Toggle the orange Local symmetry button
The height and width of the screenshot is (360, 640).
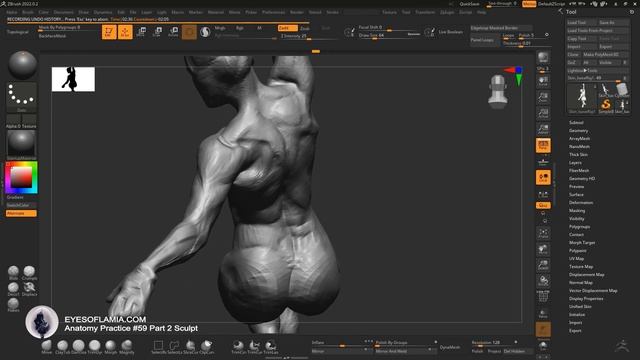click(x=543, y=178)
